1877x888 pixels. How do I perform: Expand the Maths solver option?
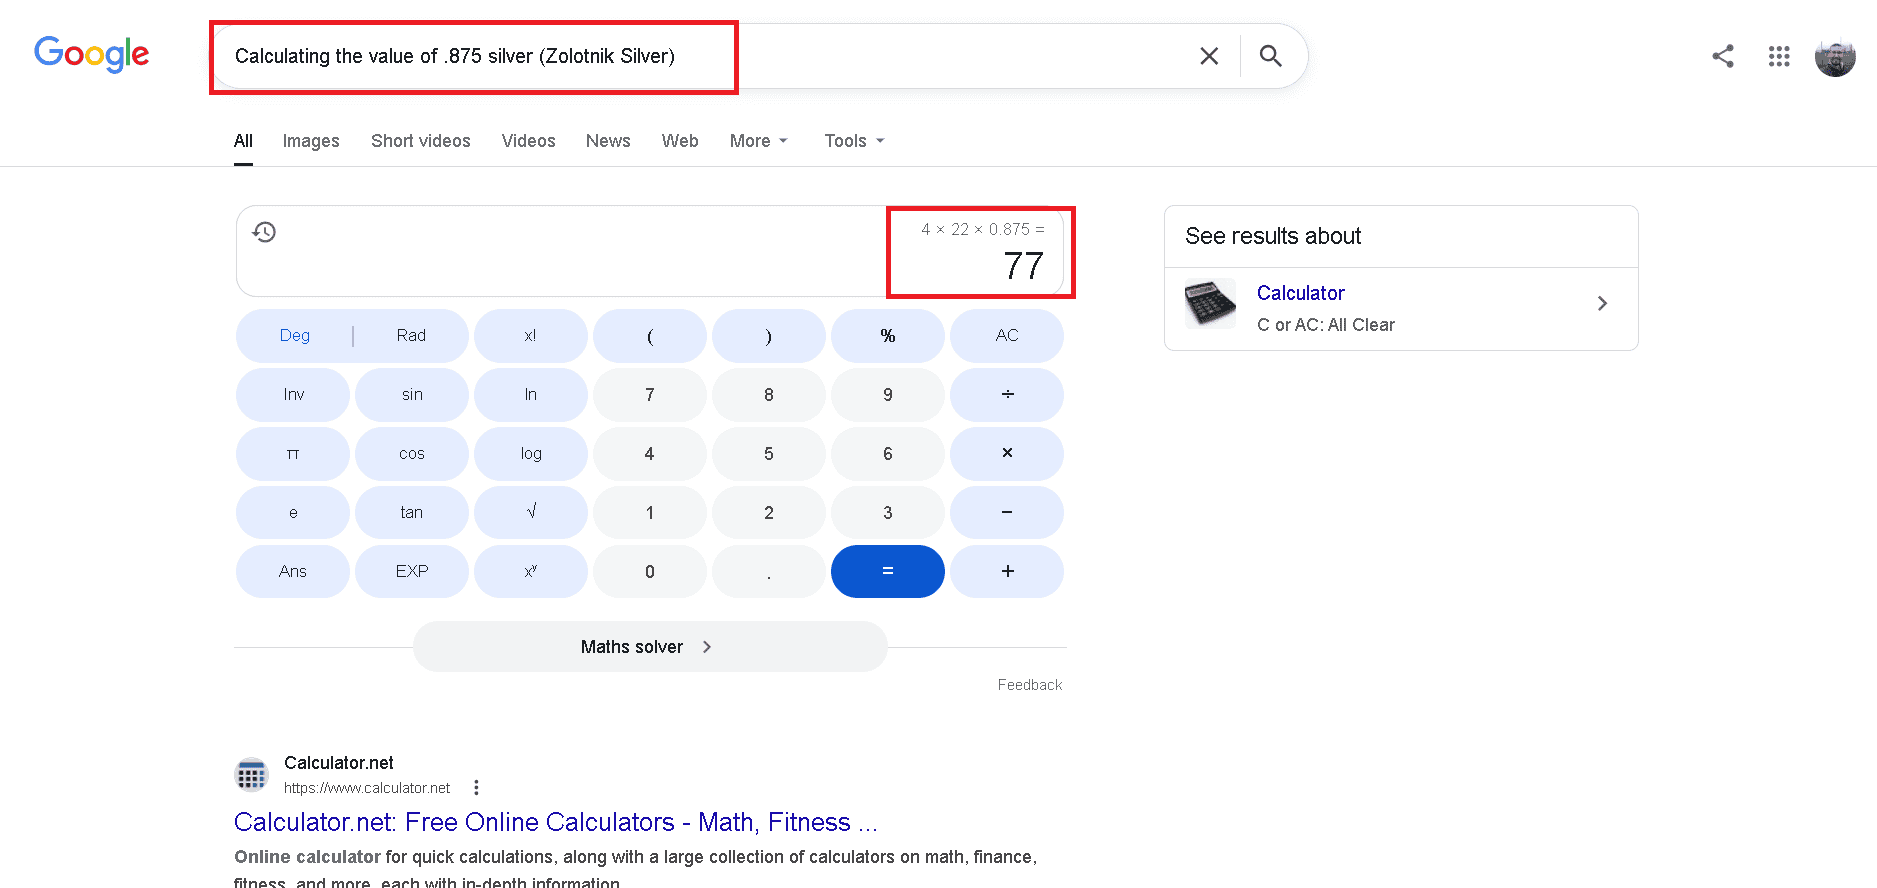[x=649, y=647]
